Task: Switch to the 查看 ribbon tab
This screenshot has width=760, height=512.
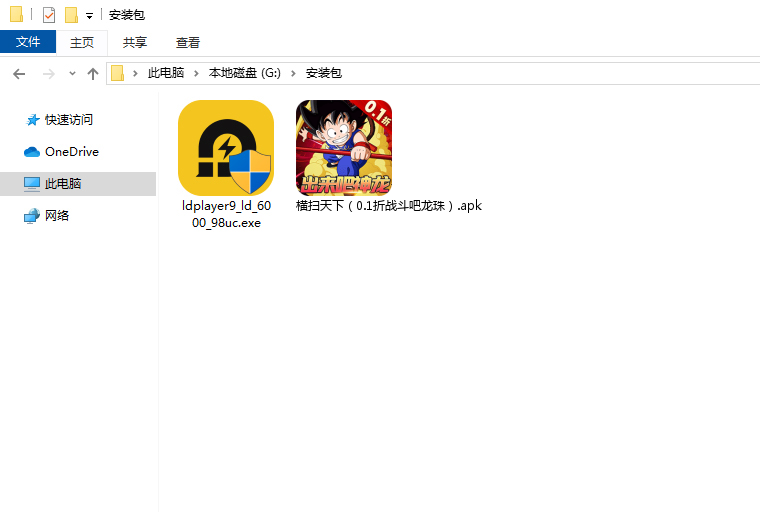Action: tap(188, 42)
